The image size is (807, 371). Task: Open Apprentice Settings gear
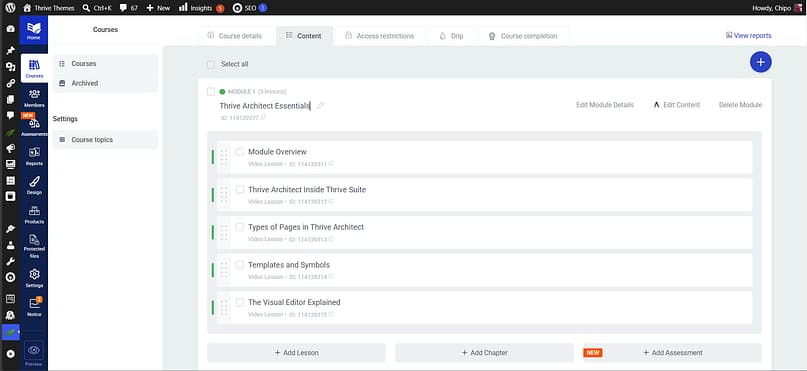point(34,278)
